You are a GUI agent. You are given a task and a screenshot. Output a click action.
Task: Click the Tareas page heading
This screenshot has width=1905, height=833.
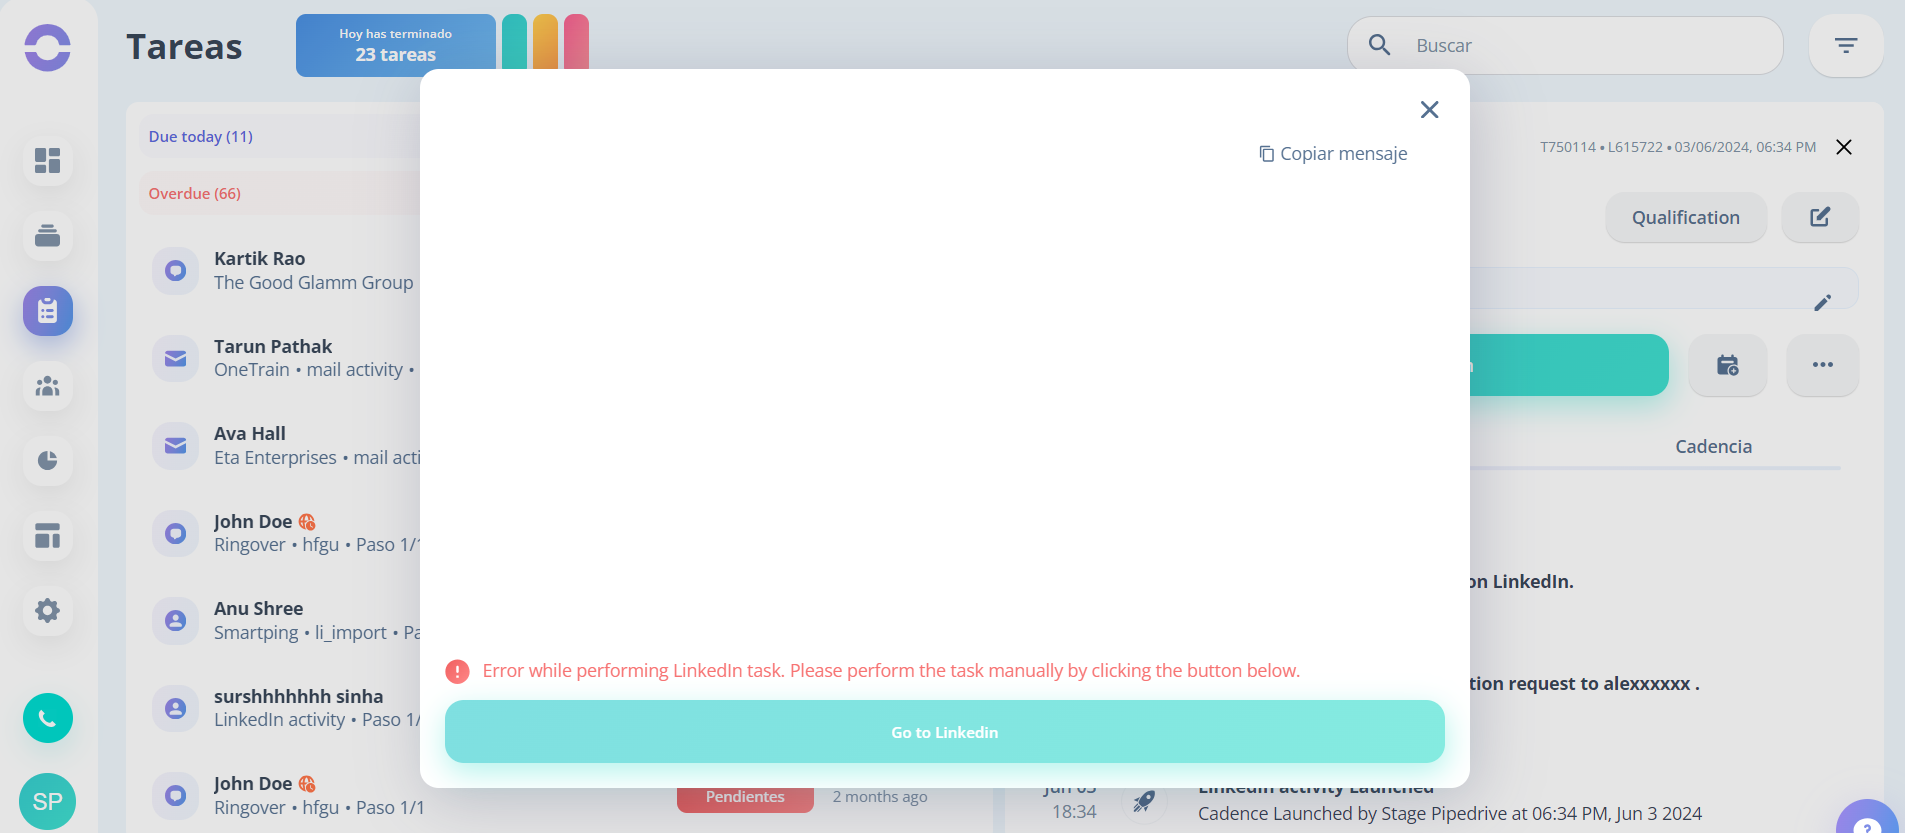point(185,47)
